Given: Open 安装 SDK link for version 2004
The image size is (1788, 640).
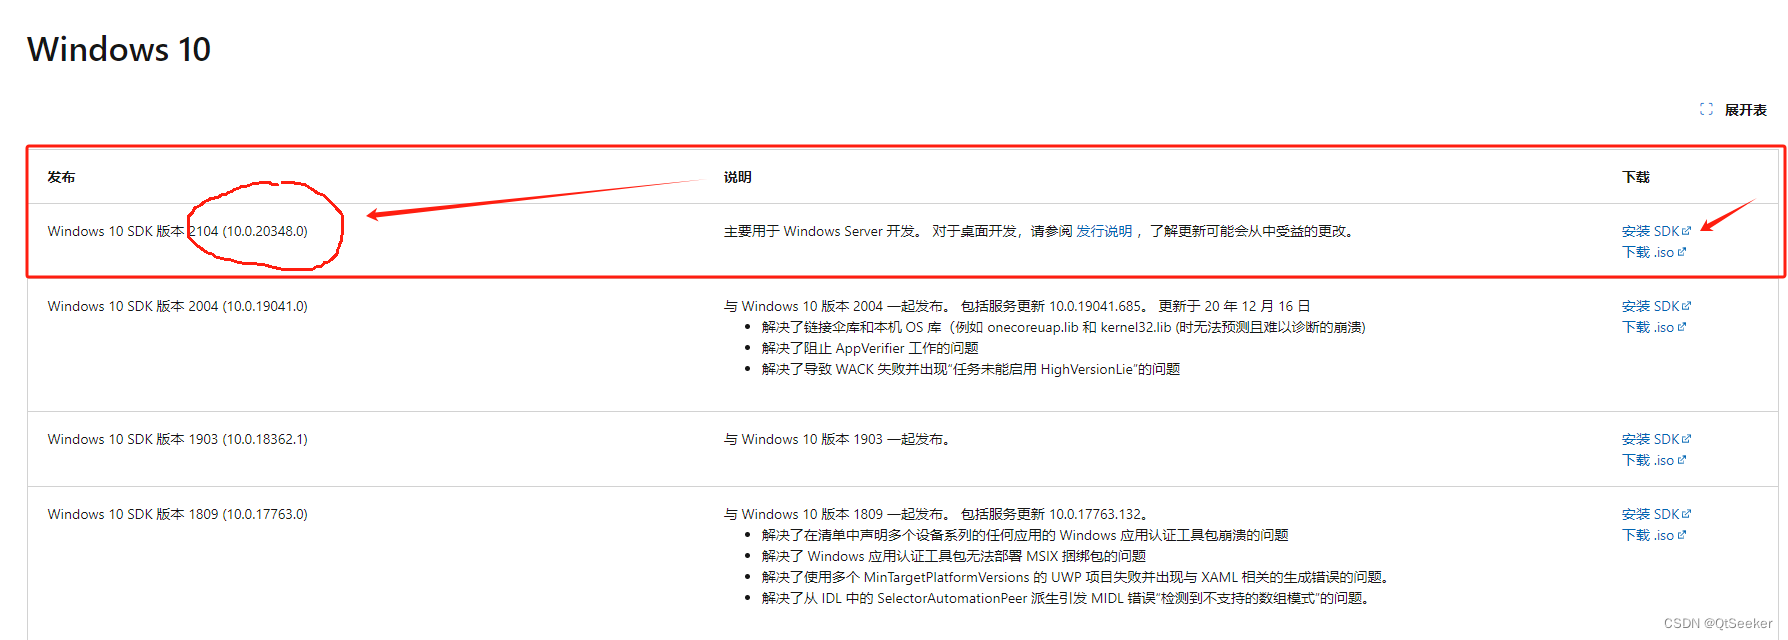Looking at the screenshot, I should [x=1656, y=306].
